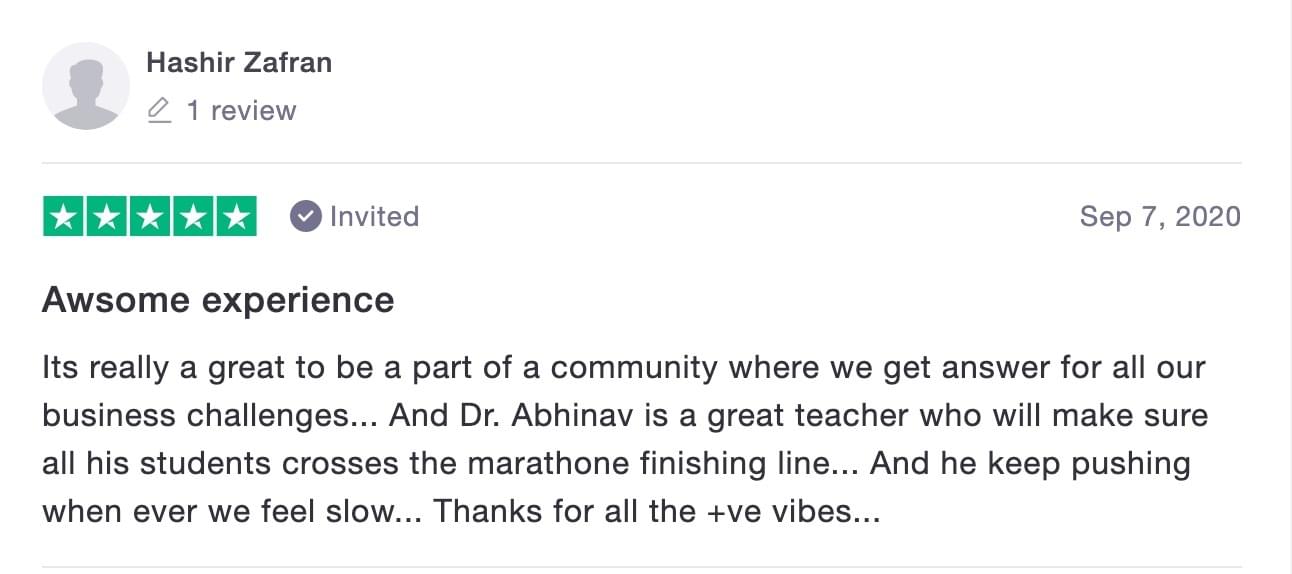1292x574 pixels.
Task: Click the word "community" in the review
Action: coord(634,368)
